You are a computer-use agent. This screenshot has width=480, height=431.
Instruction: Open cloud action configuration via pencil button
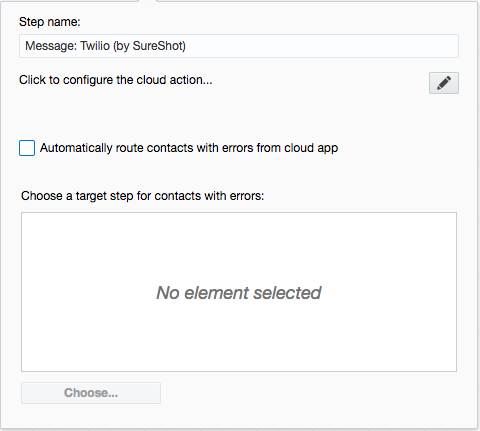point(444,83)
